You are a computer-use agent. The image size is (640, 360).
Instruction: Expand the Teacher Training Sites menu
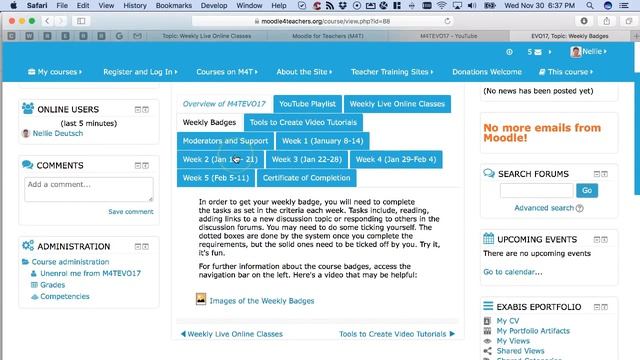coord(392,72)
